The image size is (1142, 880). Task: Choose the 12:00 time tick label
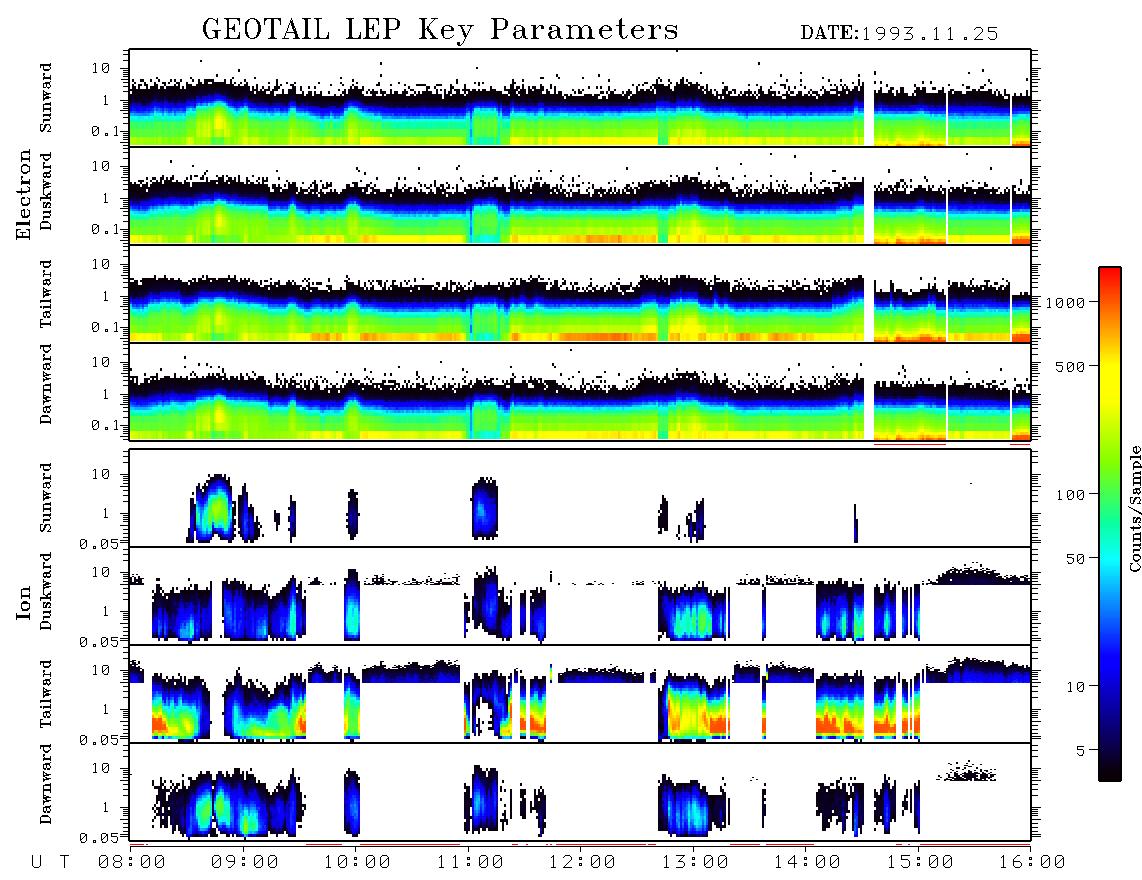click(x=582, y=862)
